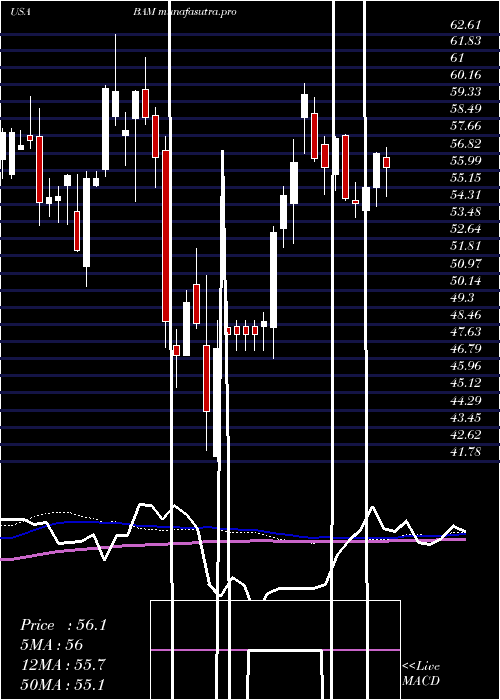The height and width of the screenshot is (700, 500).
Task: Click the 43.45 price axis label
Action: (465, 418)
